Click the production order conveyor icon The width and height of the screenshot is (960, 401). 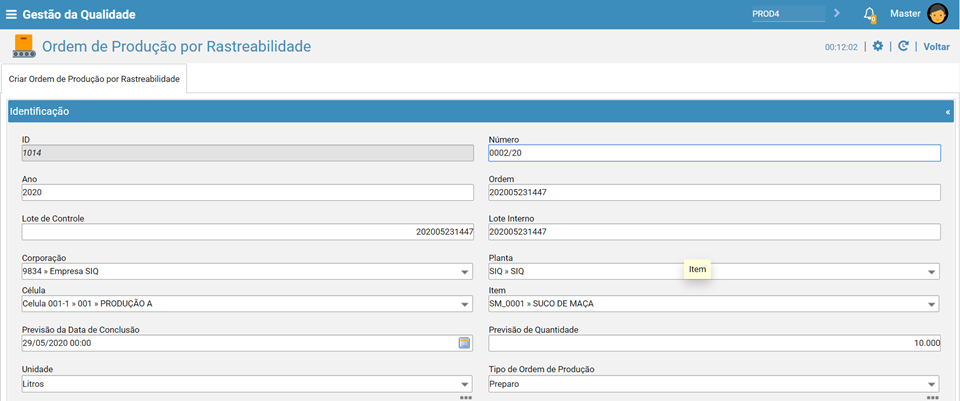coord(24,47)
